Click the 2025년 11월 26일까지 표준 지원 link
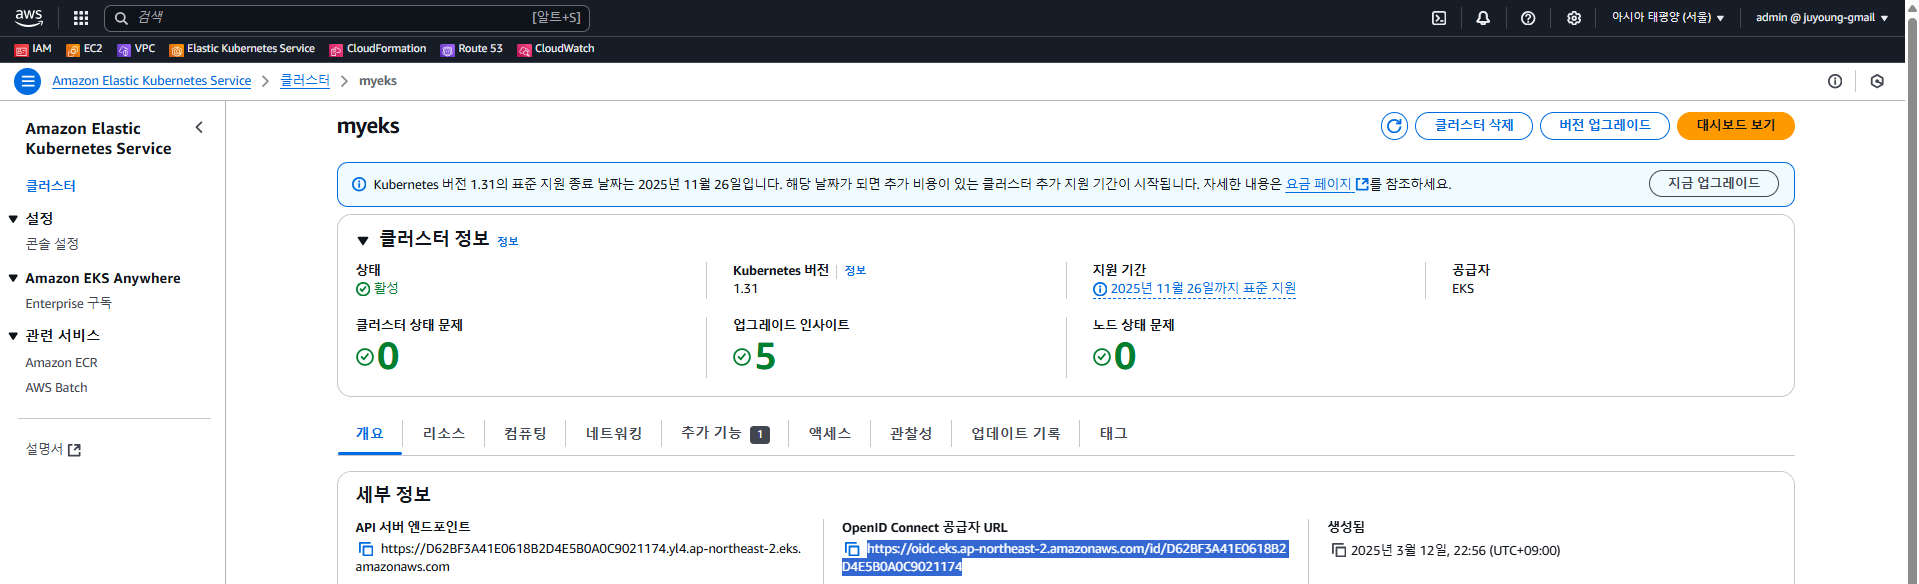 [1203, 289]
